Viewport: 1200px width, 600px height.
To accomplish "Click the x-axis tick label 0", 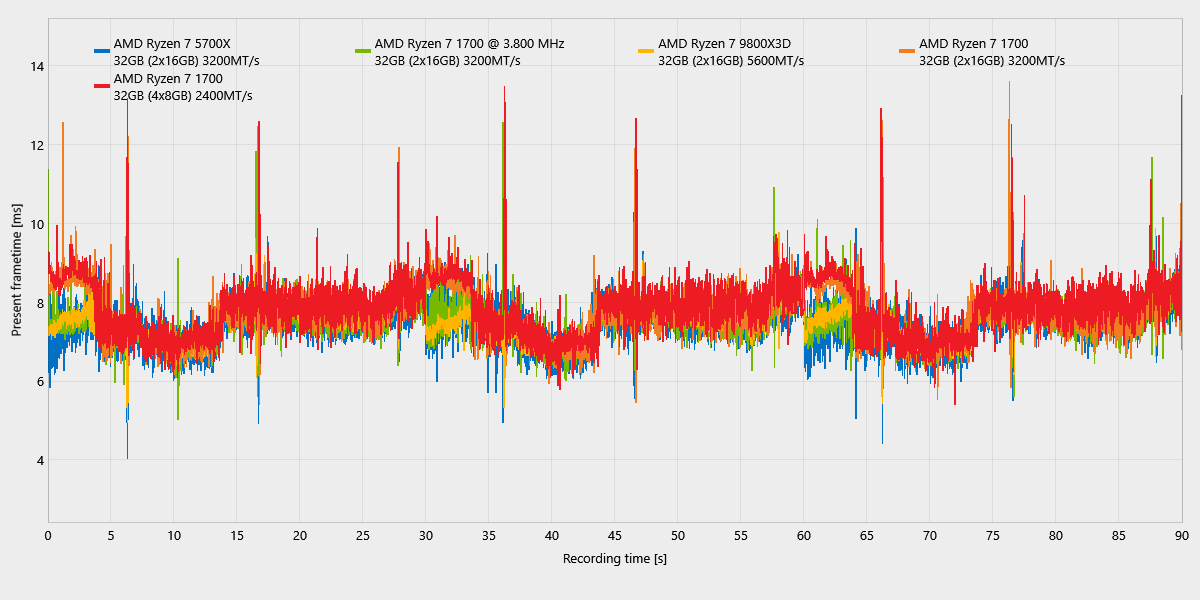I will point(48,535).
